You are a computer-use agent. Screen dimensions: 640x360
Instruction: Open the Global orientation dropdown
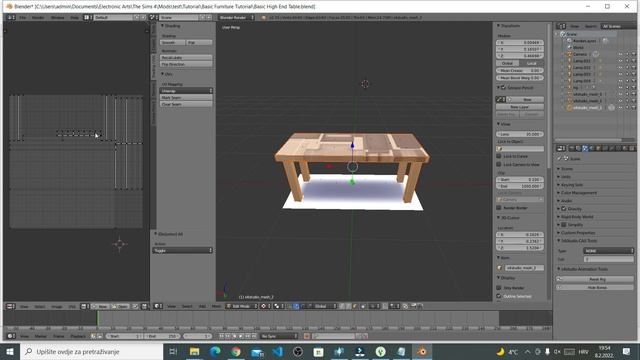324,306
